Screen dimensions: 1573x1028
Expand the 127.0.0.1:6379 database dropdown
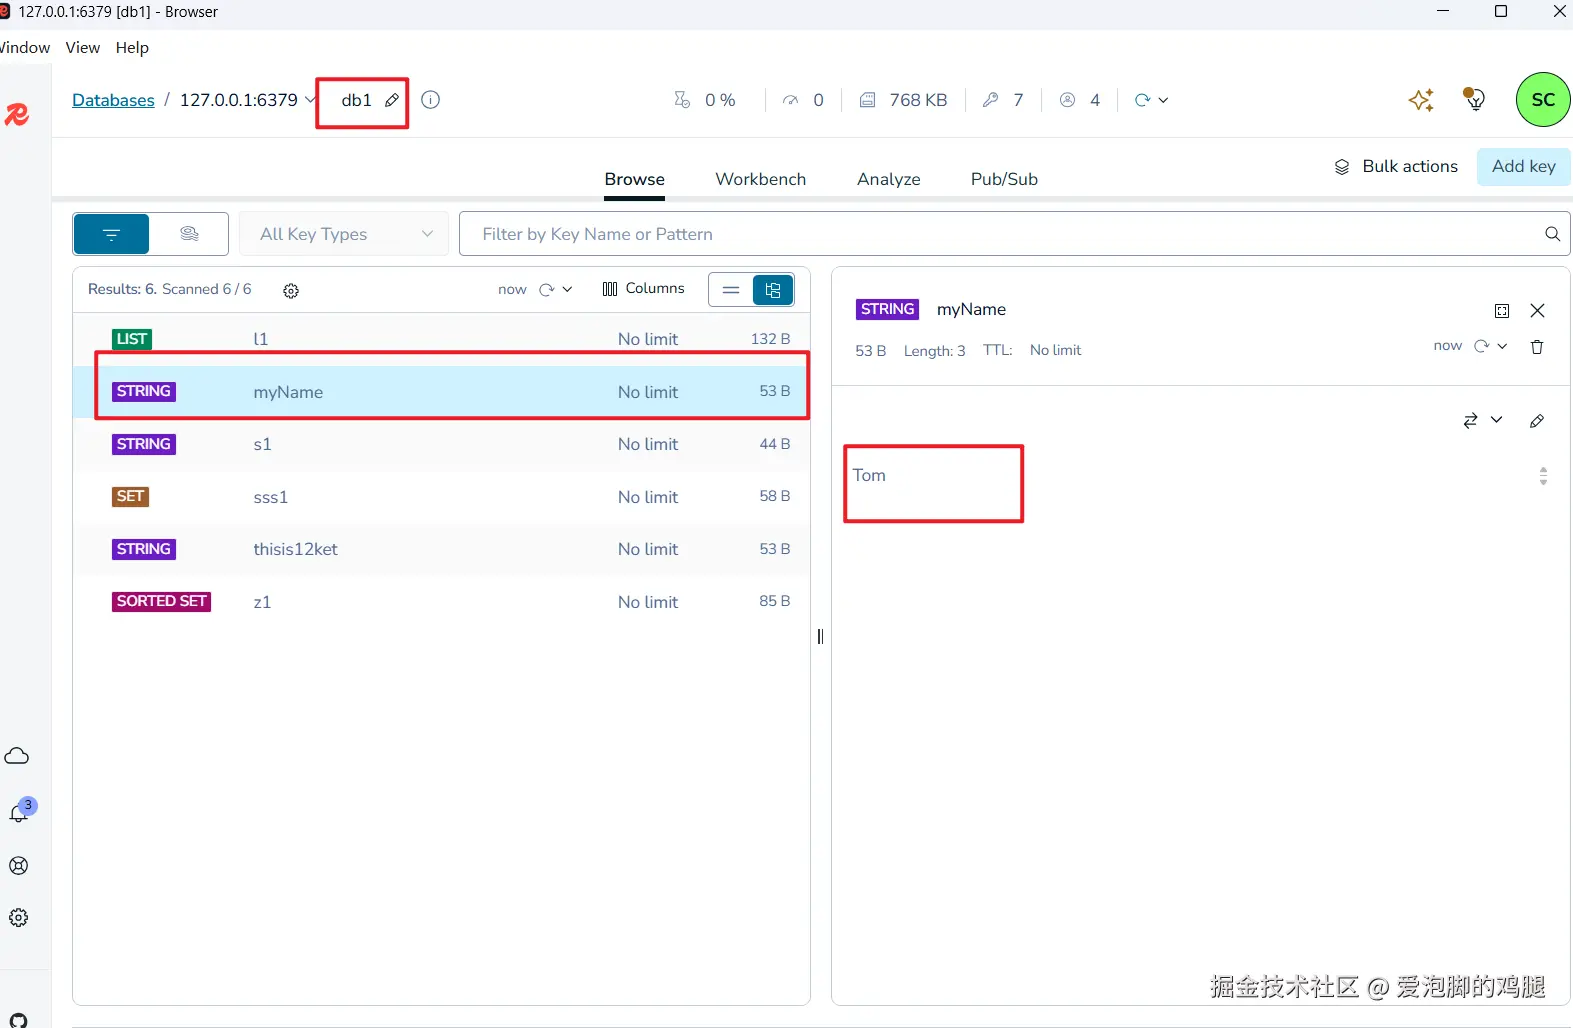coord(310,100)
